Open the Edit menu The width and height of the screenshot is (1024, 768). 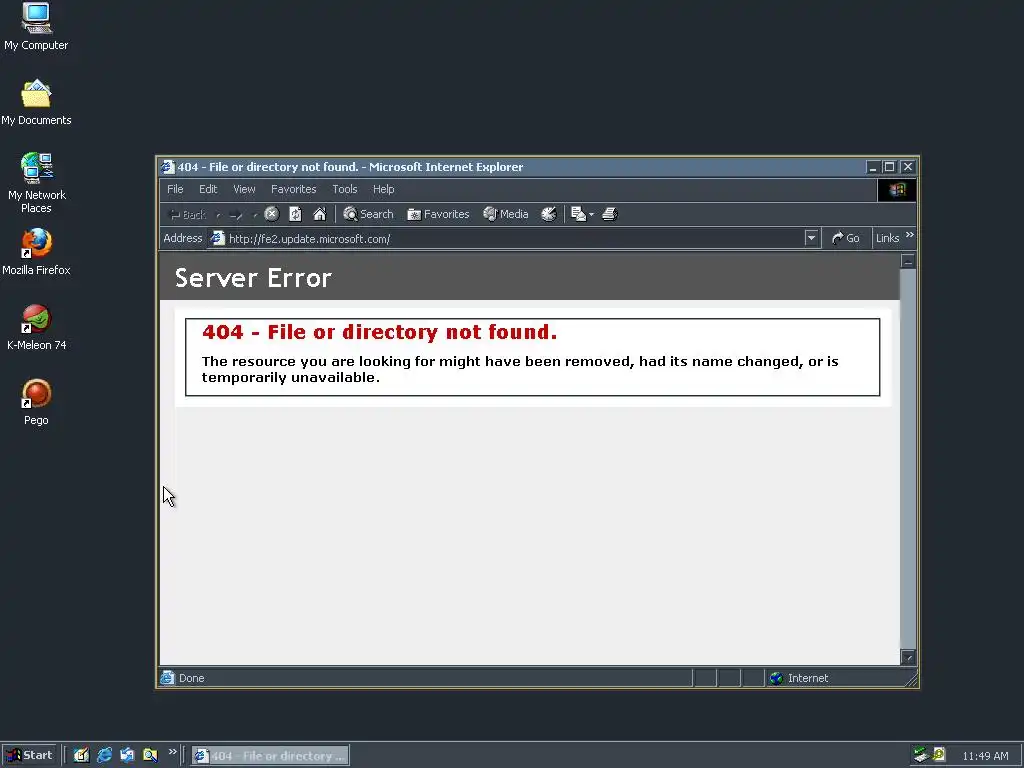(x=208, y=189)
